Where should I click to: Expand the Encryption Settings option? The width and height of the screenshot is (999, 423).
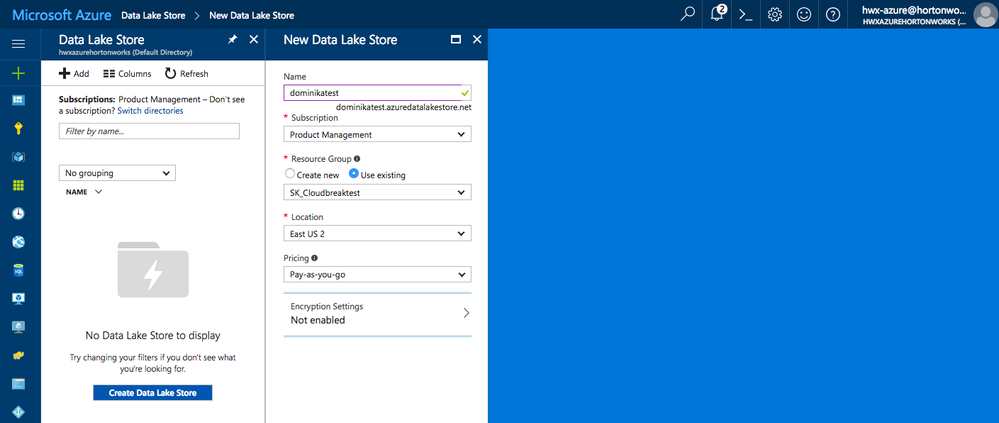(x=377, y=313)
